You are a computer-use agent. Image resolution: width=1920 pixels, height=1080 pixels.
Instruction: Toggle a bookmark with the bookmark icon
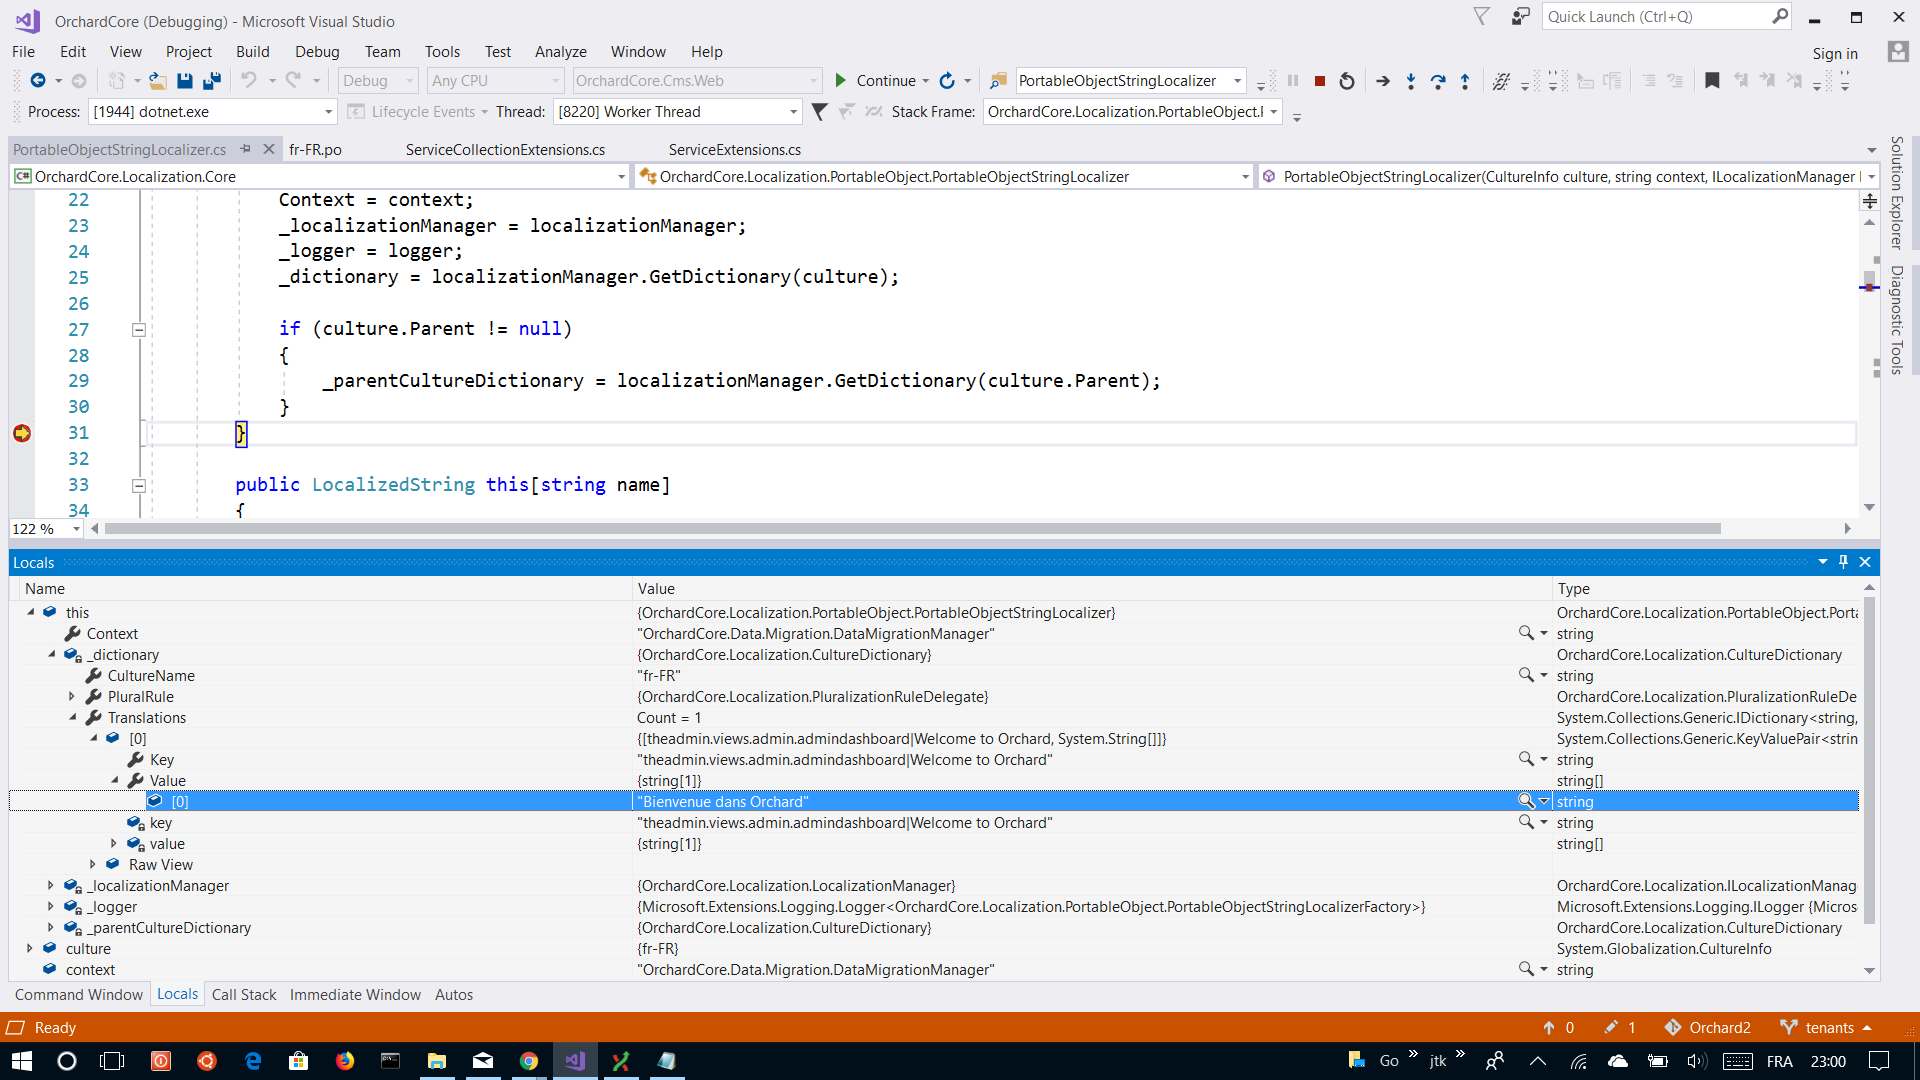1712,81
